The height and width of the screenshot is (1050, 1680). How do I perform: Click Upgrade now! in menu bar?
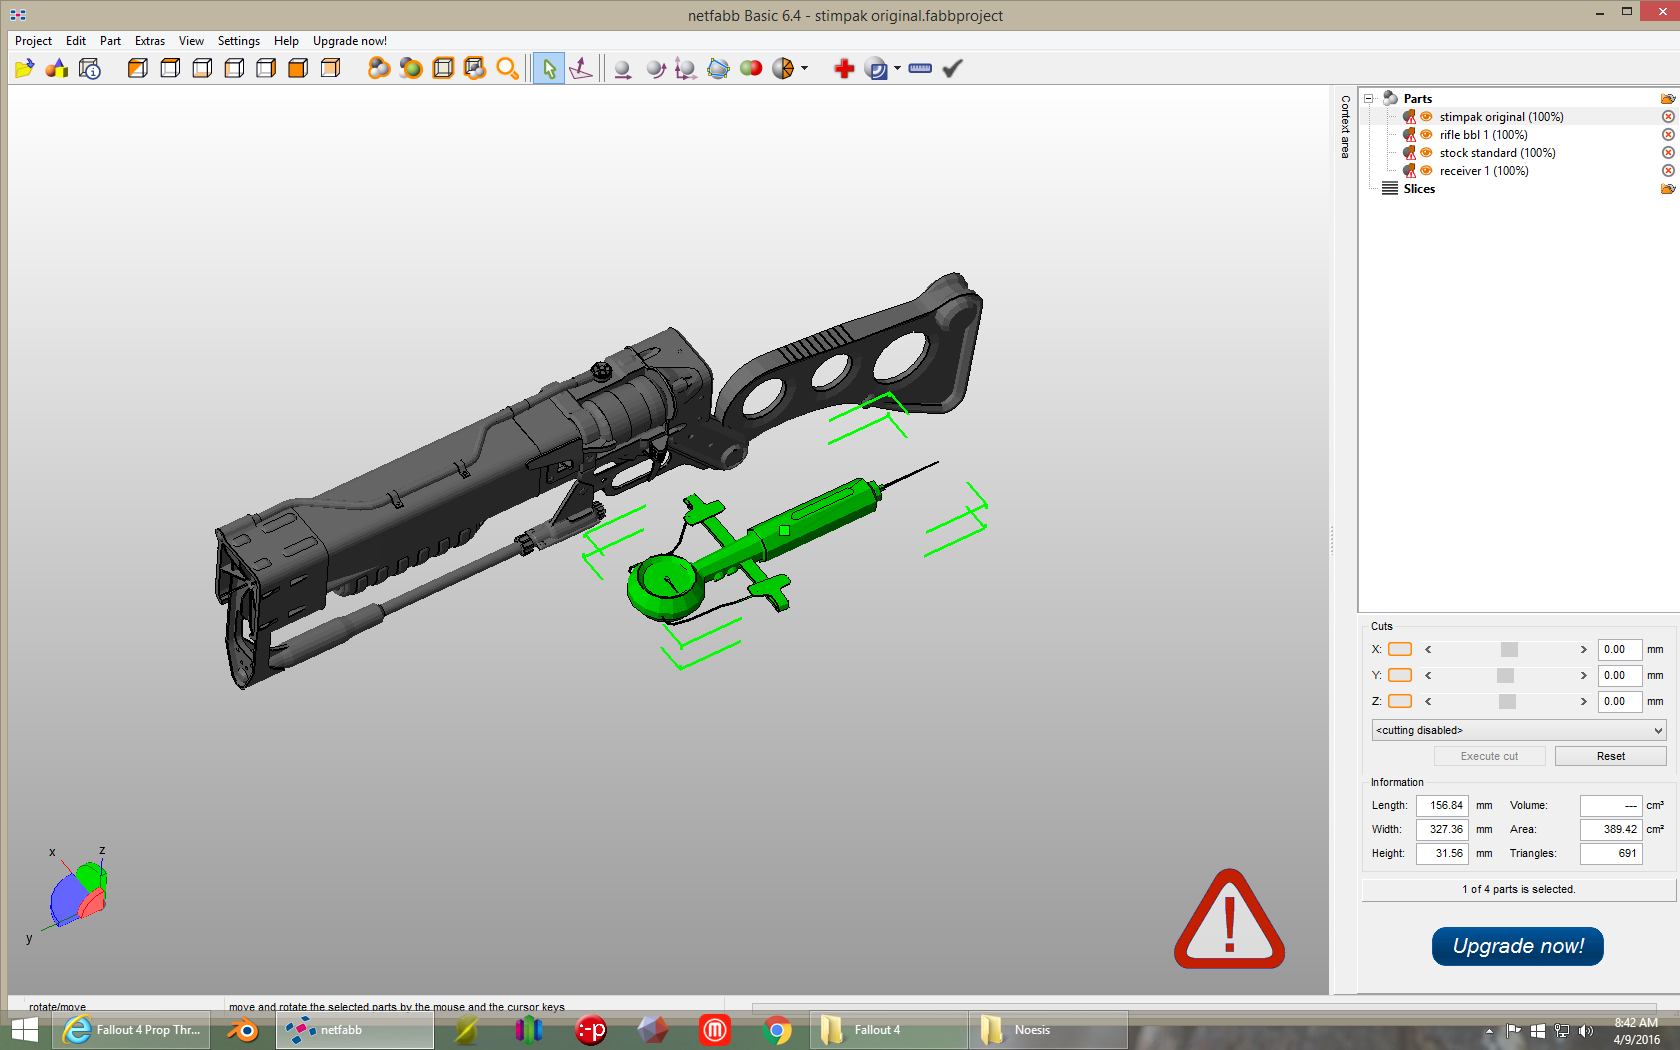click(x=350, y=41)
